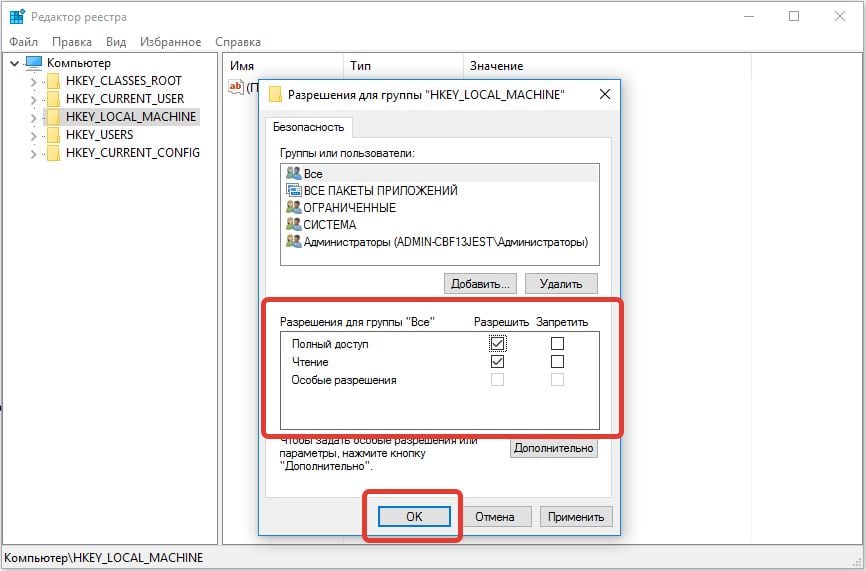Click the HKEY_USERS folder icon
The width and height of the screenshot is (866, 571).
coord(53,135)
